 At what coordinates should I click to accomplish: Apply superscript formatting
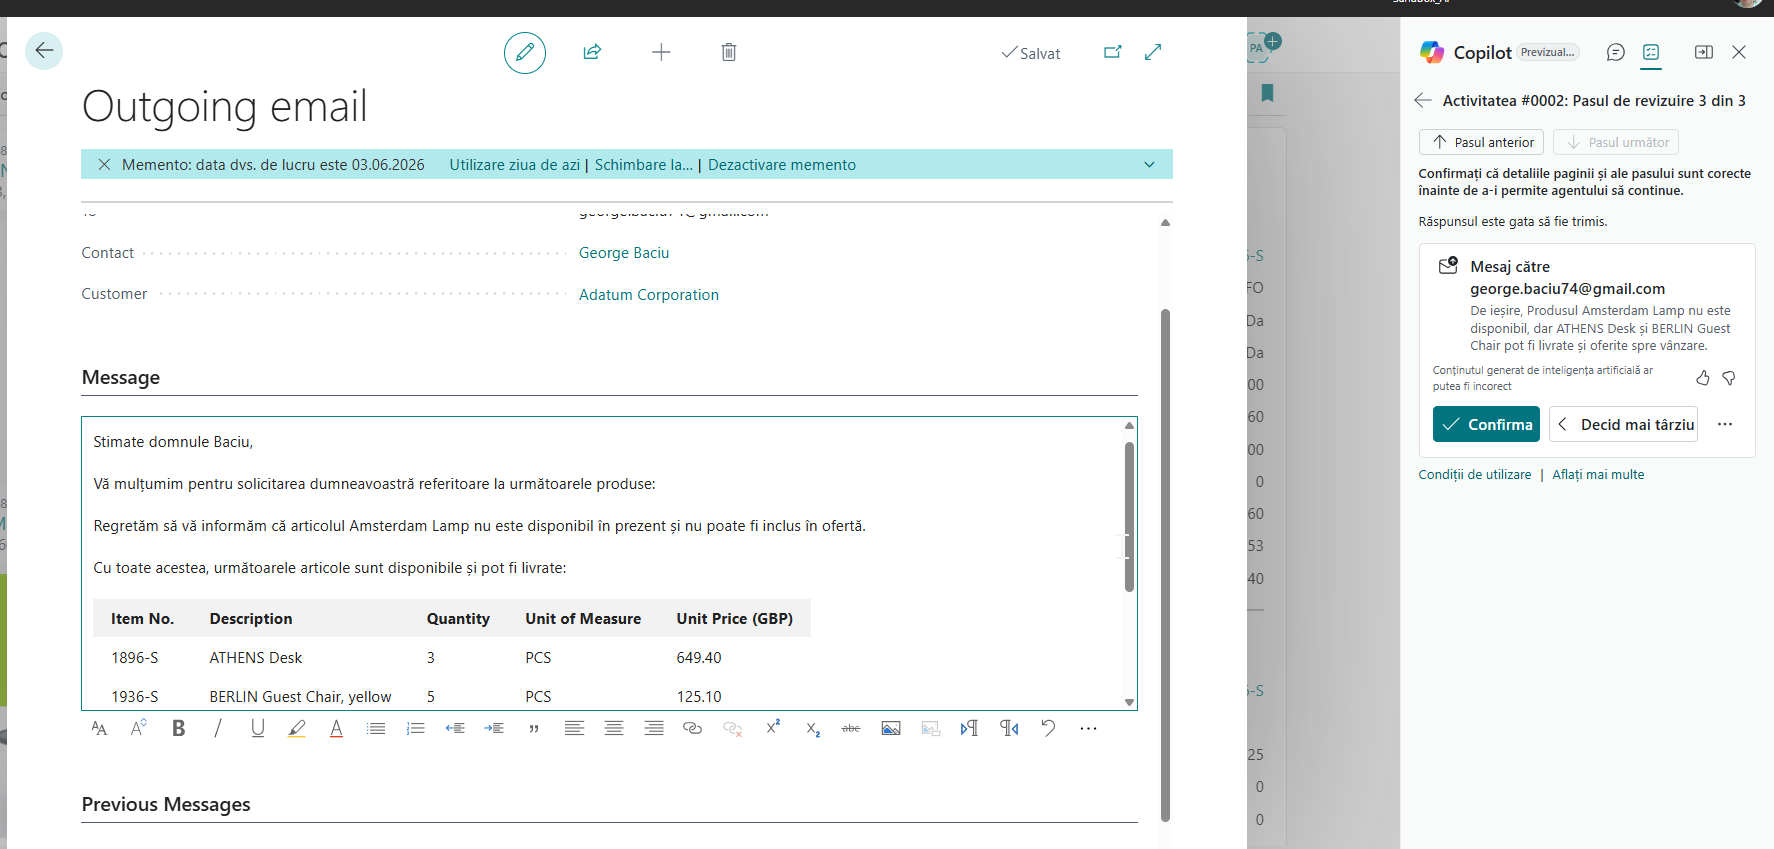point(773,728)
